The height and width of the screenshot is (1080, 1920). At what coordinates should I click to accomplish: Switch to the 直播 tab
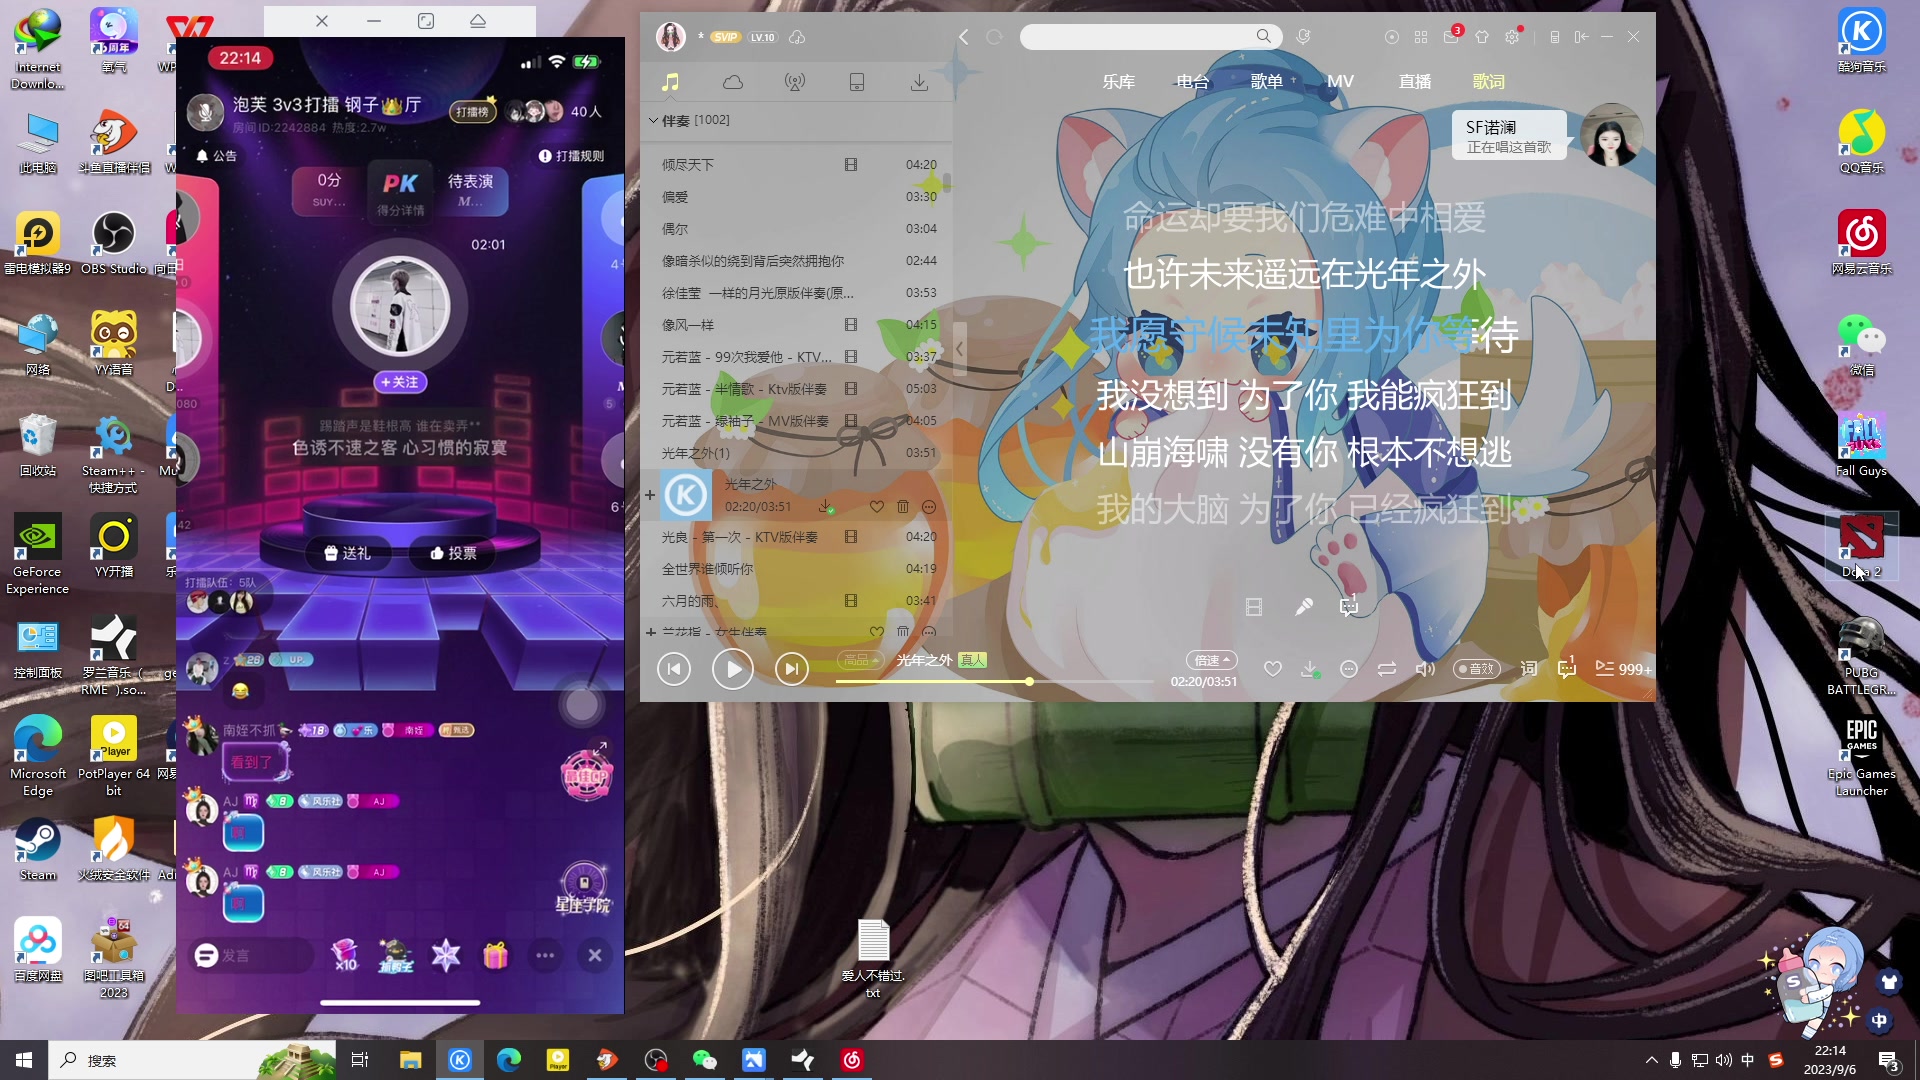point(1414,82)
